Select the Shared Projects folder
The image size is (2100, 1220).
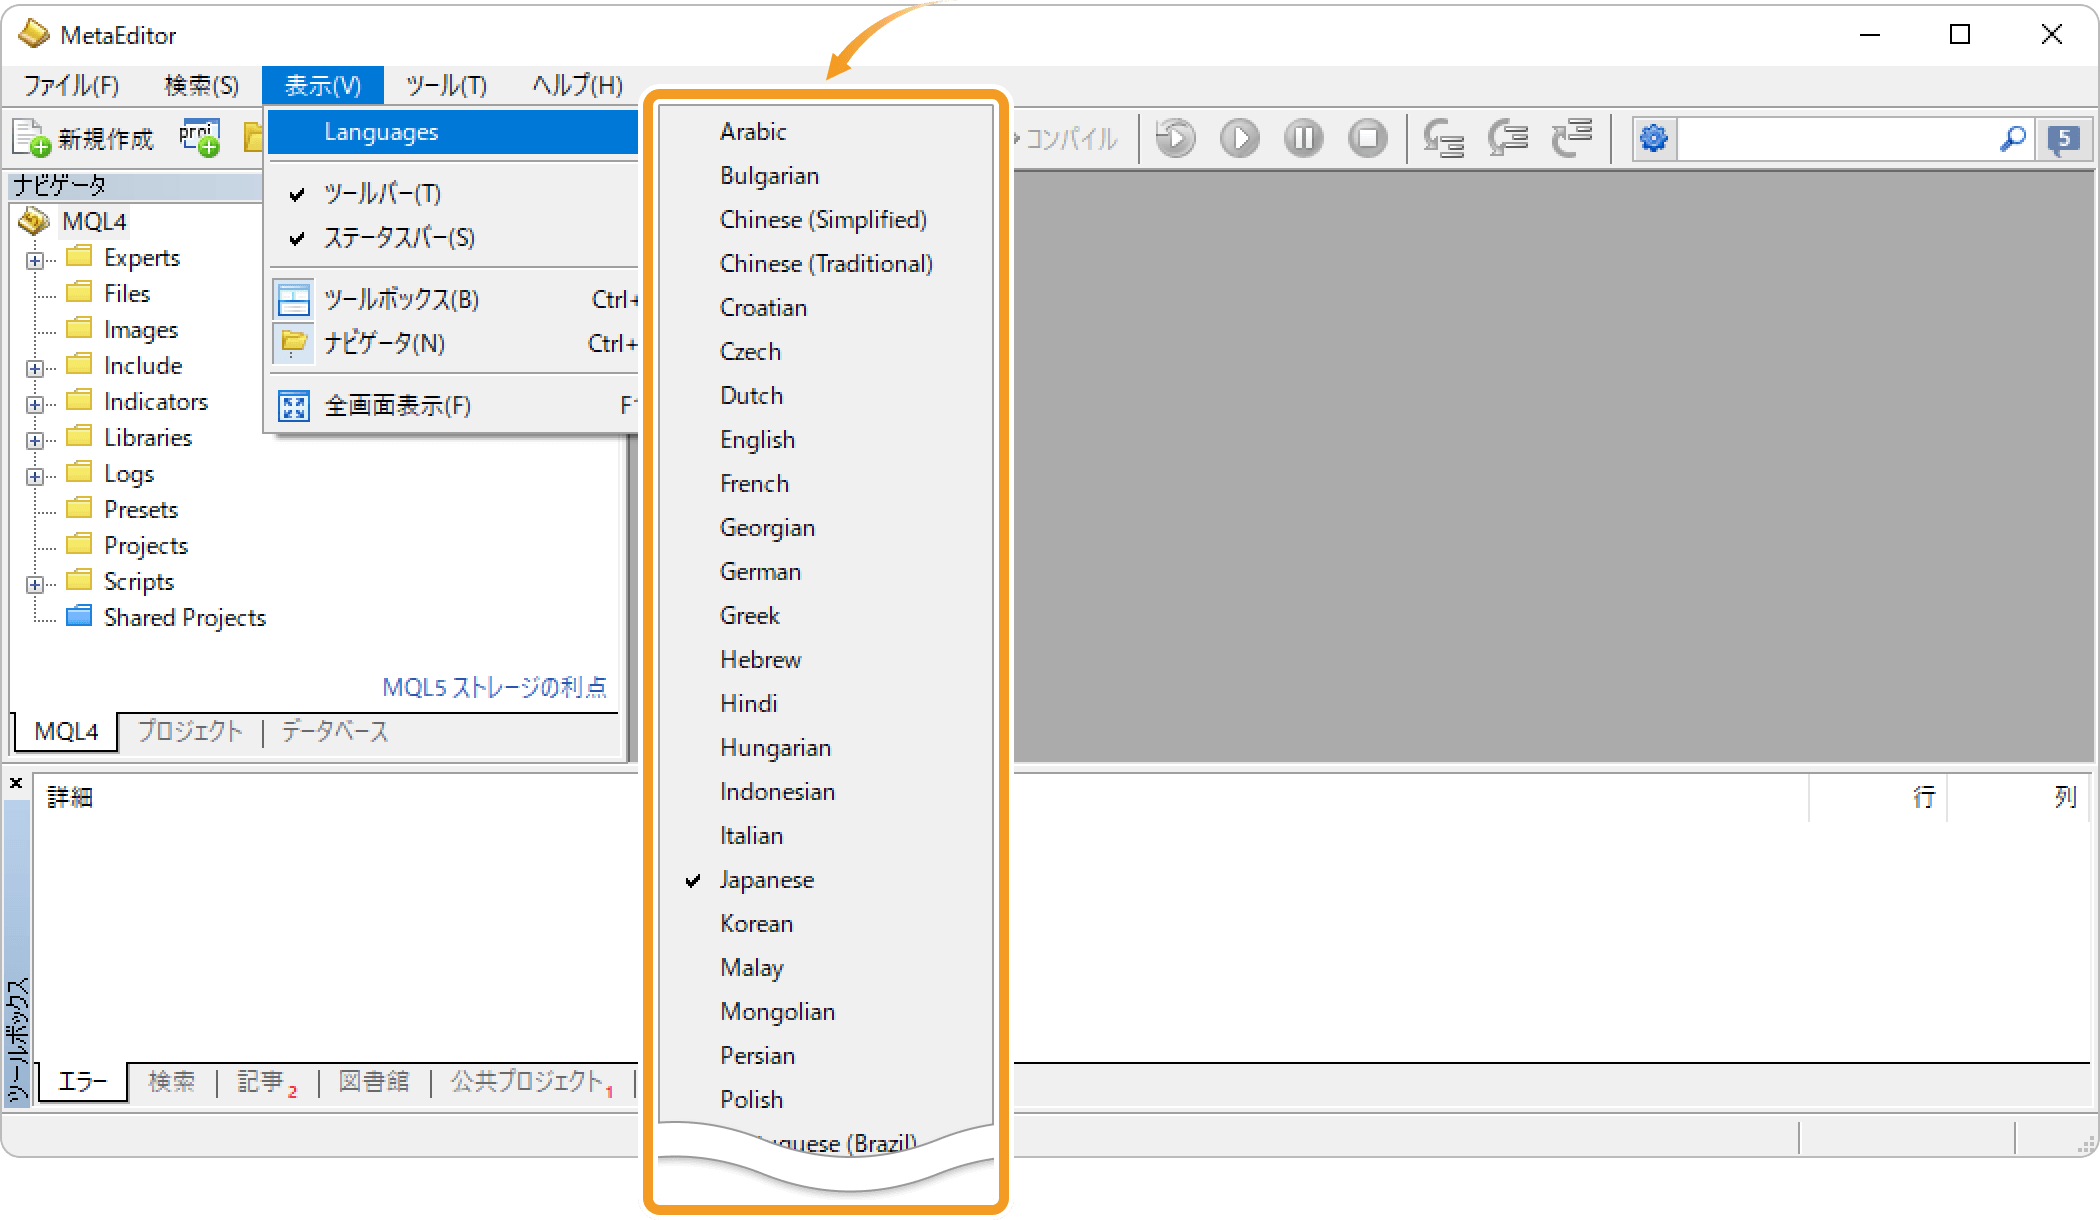[x=184, y=617]
